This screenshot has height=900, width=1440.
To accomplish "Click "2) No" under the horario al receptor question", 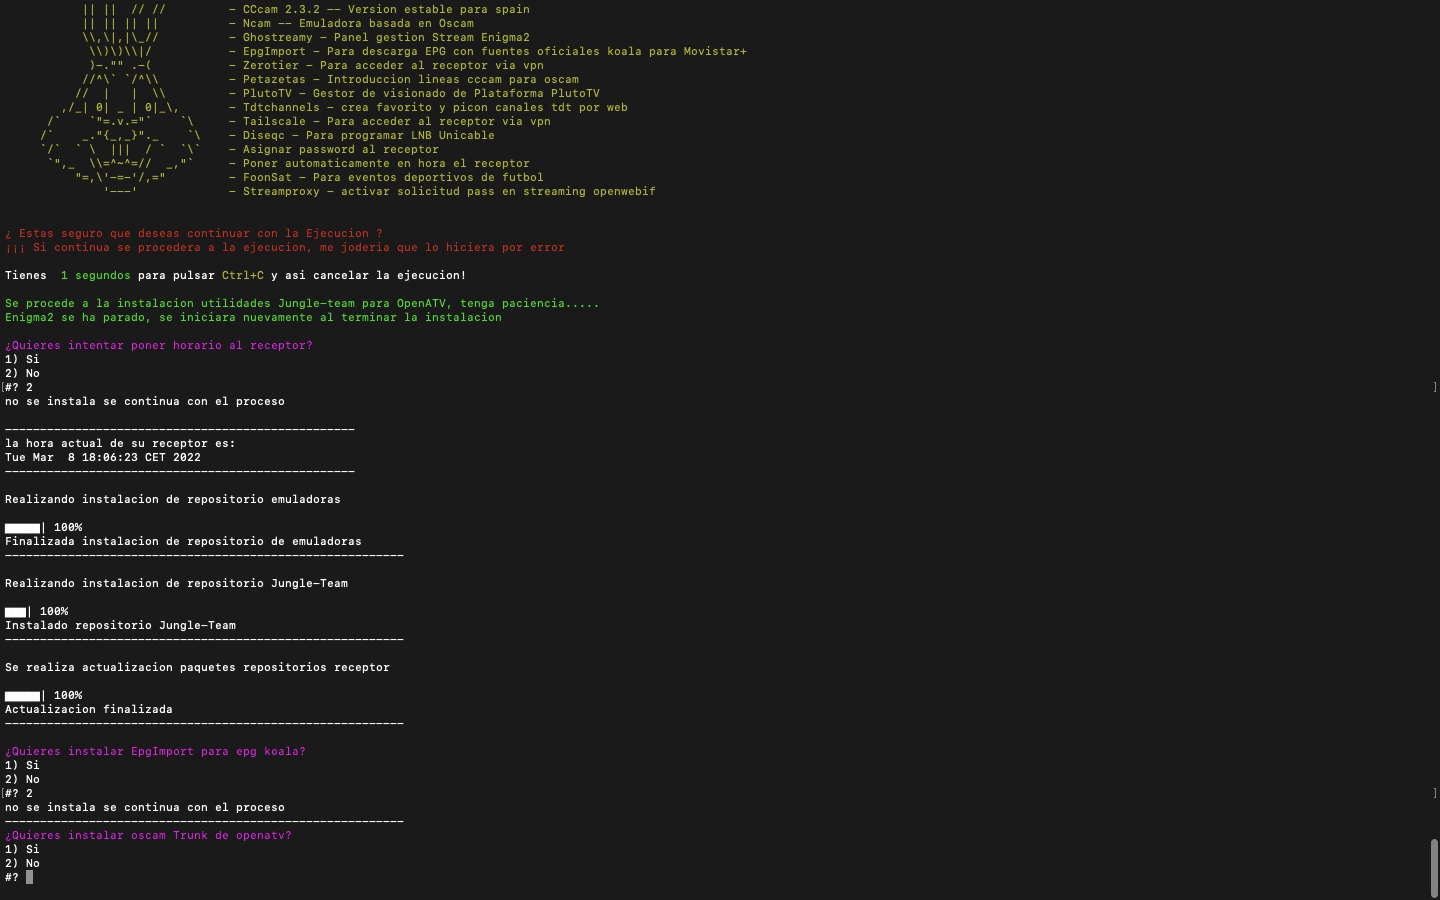I will [x=22, y=373].
